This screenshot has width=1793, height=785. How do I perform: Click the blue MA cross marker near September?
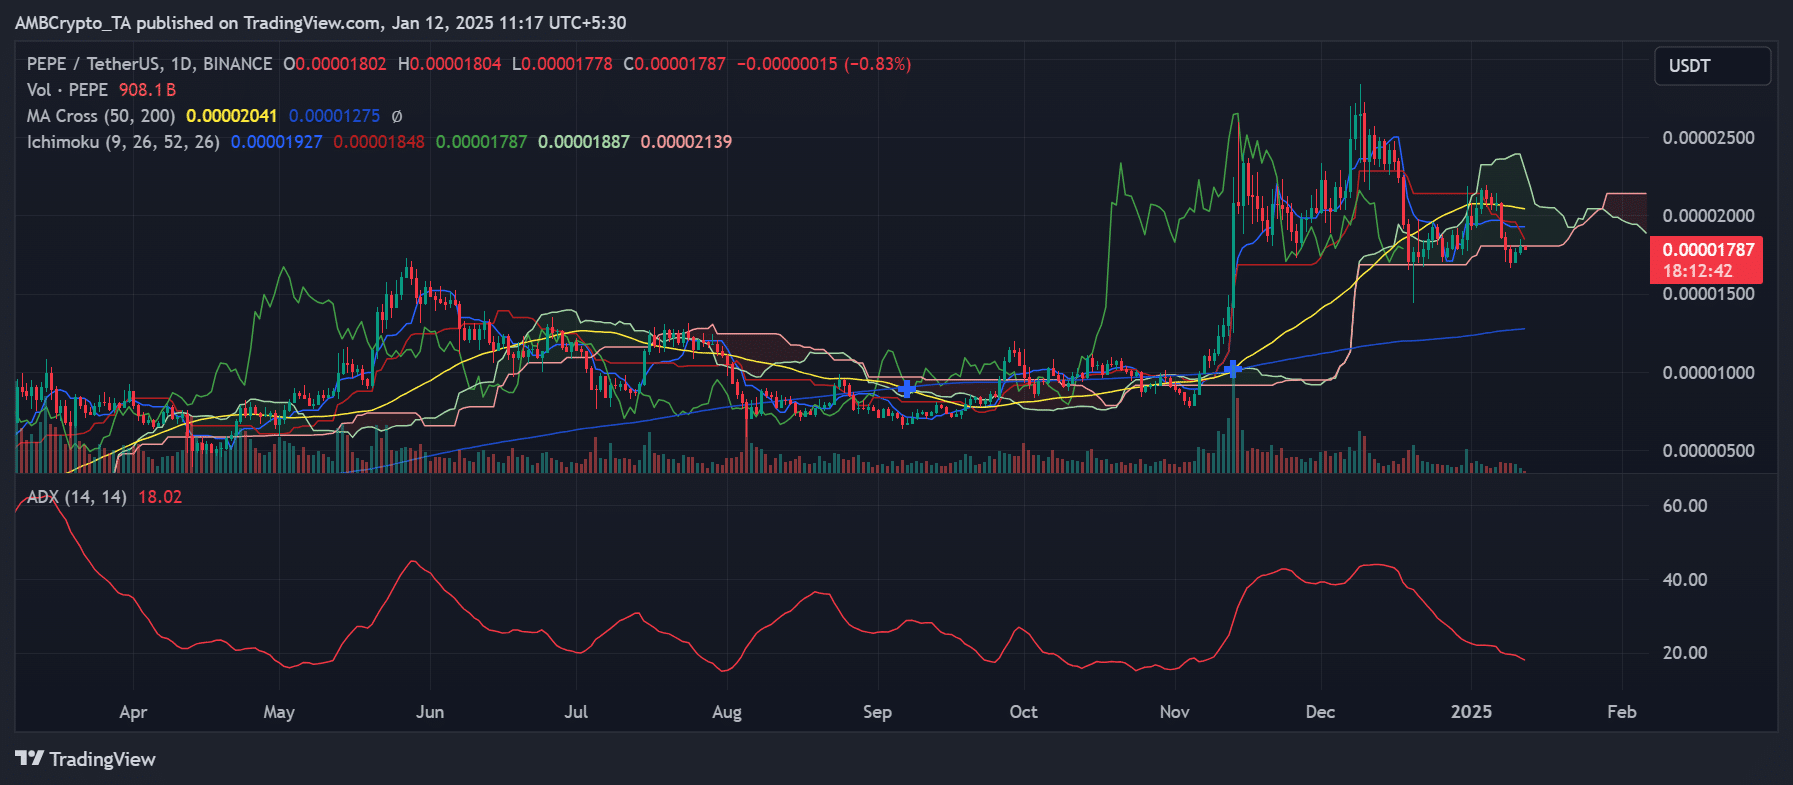906,388
